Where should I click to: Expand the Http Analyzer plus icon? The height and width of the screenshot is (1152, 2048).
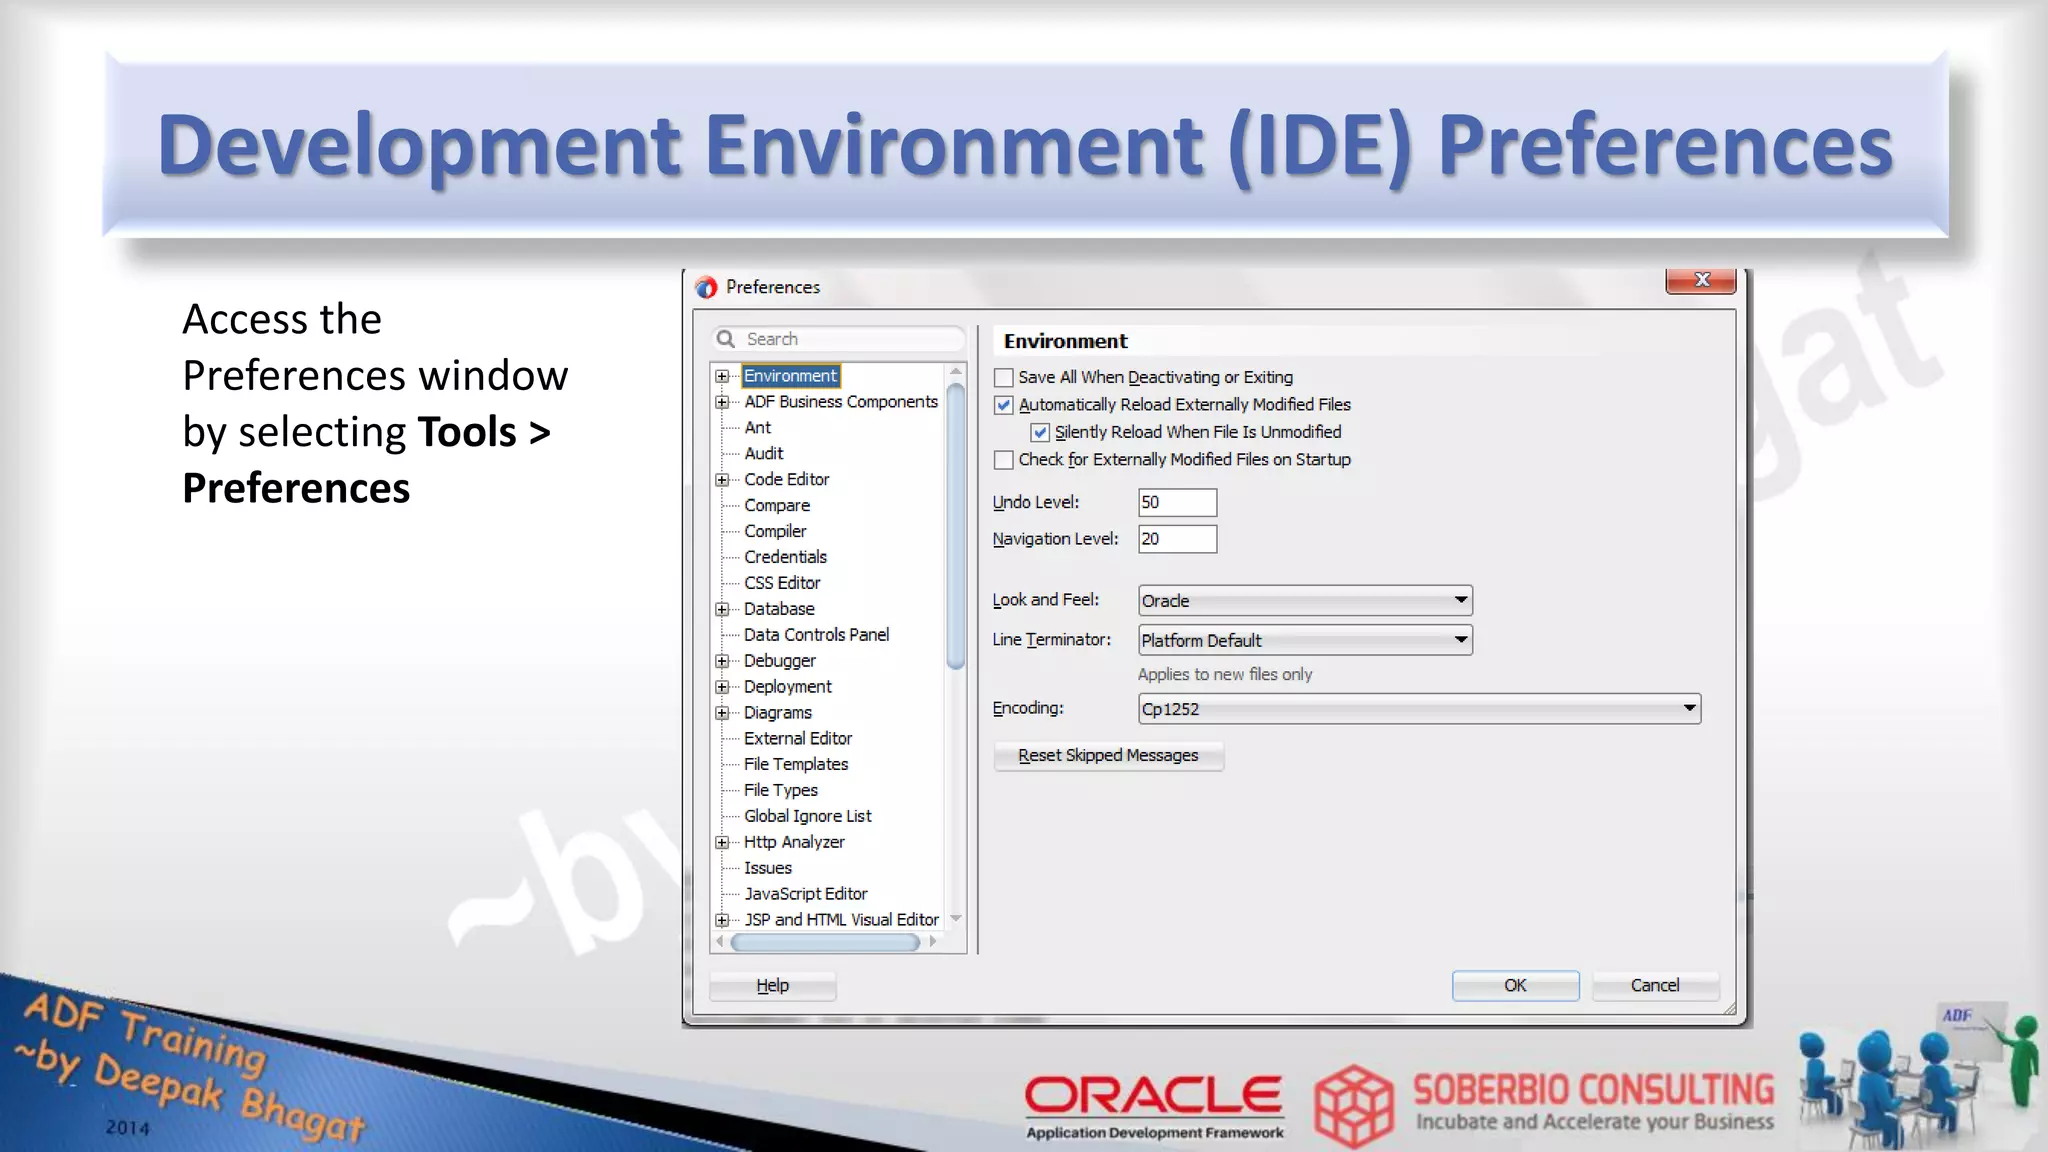click(x=722, y=843)
